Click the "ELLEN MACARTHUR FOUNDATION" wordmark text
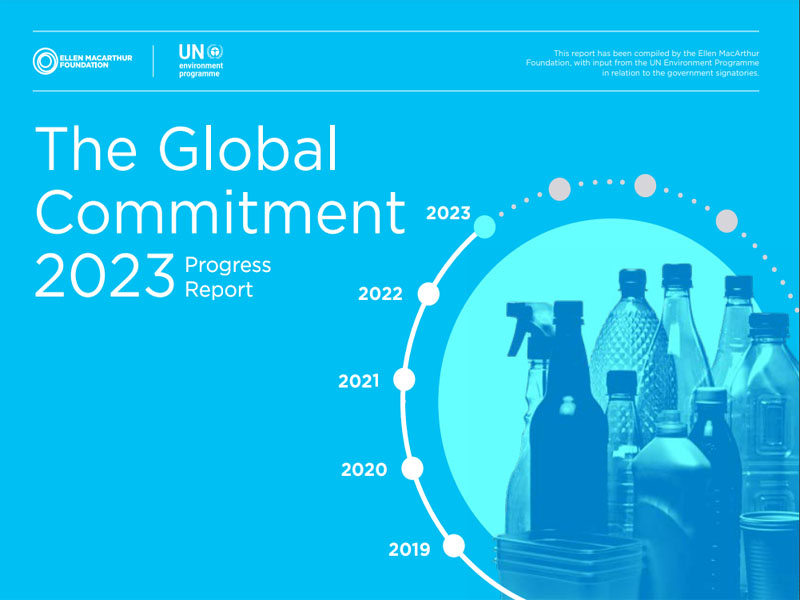This screenshot has width=800, height=600. coord(96,61)
